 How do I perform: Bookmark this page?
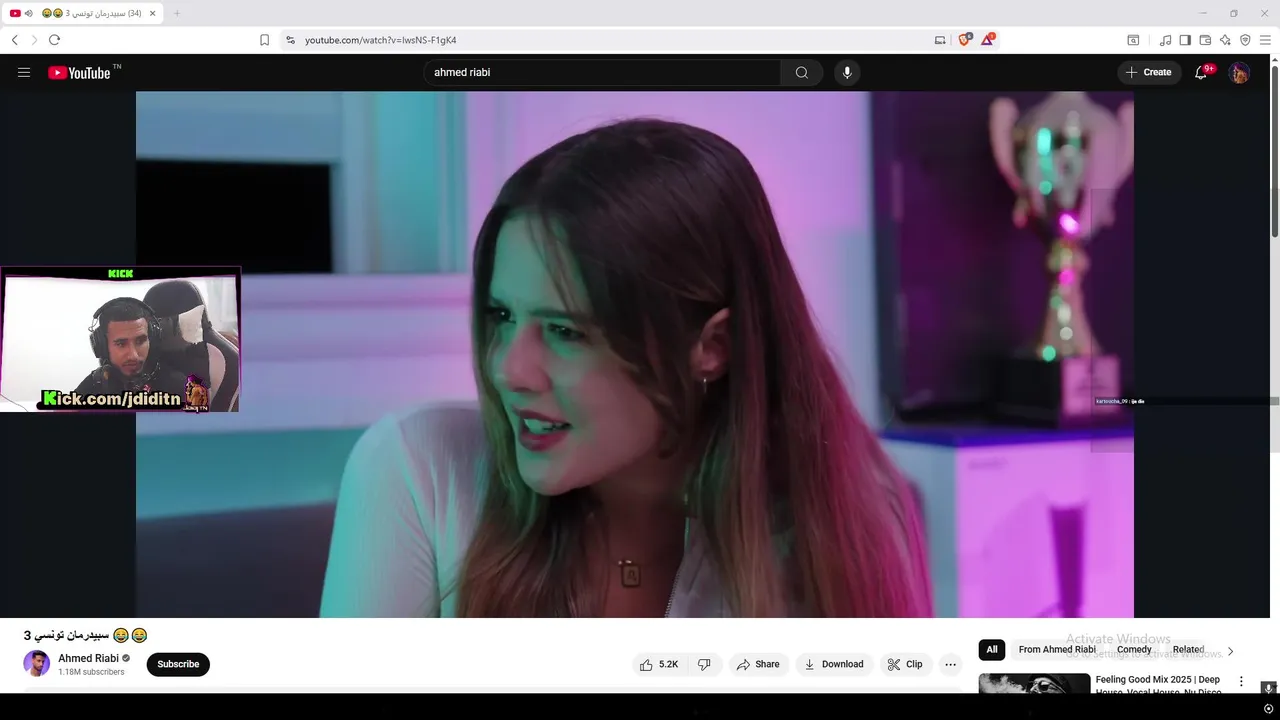click(264, 40)
